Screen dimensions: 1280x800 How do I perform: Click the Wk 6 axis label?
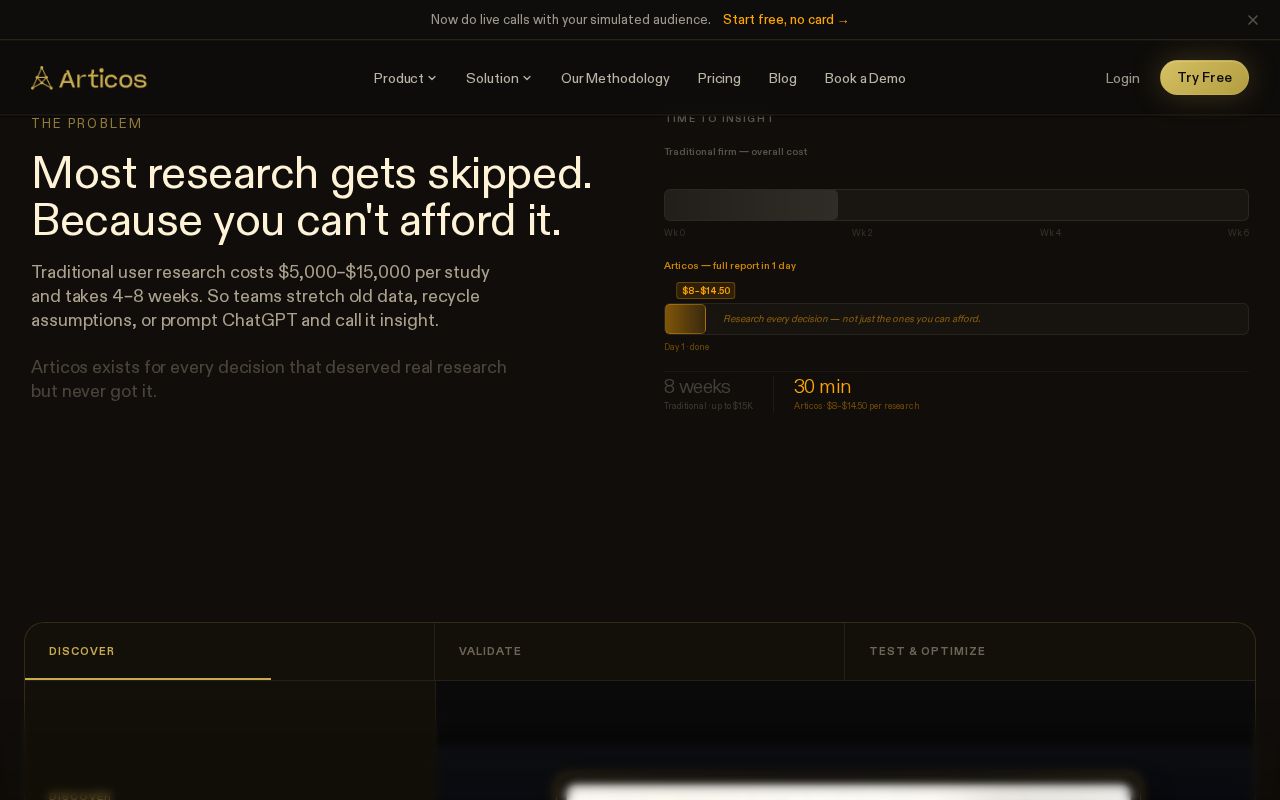1238,233
